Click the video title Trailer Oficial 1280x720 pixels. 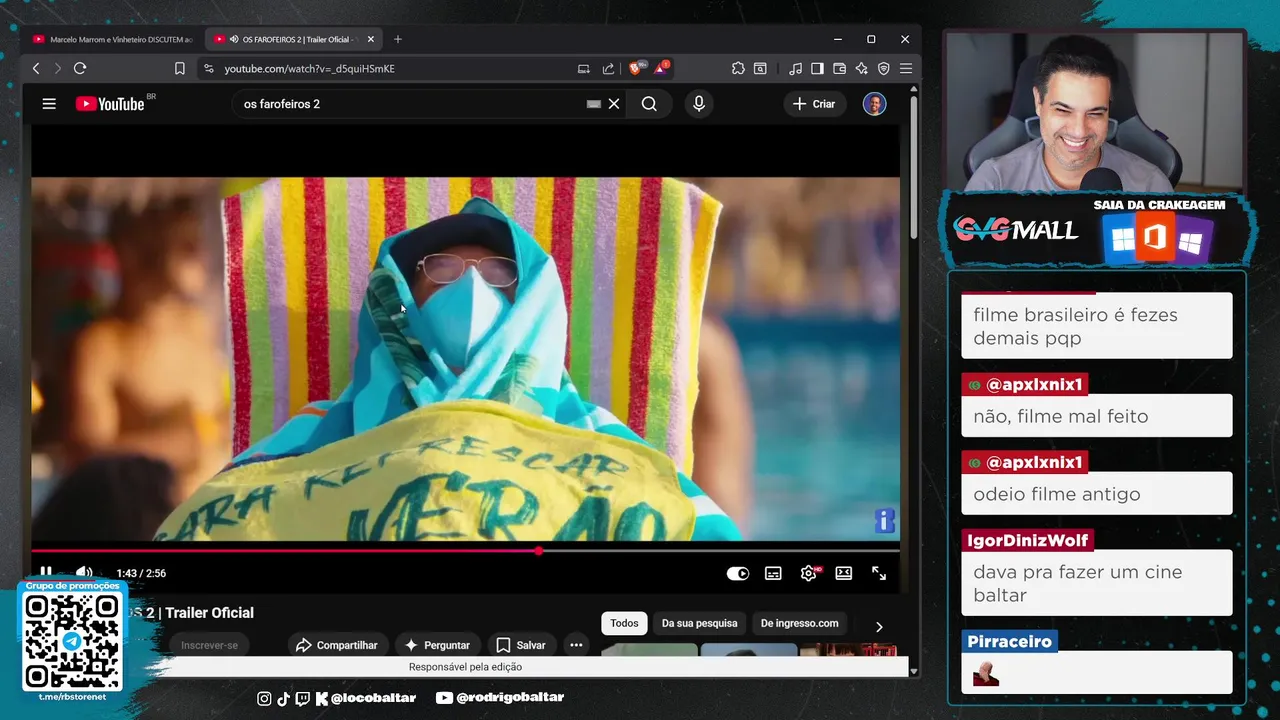click(x=209, y=613)
